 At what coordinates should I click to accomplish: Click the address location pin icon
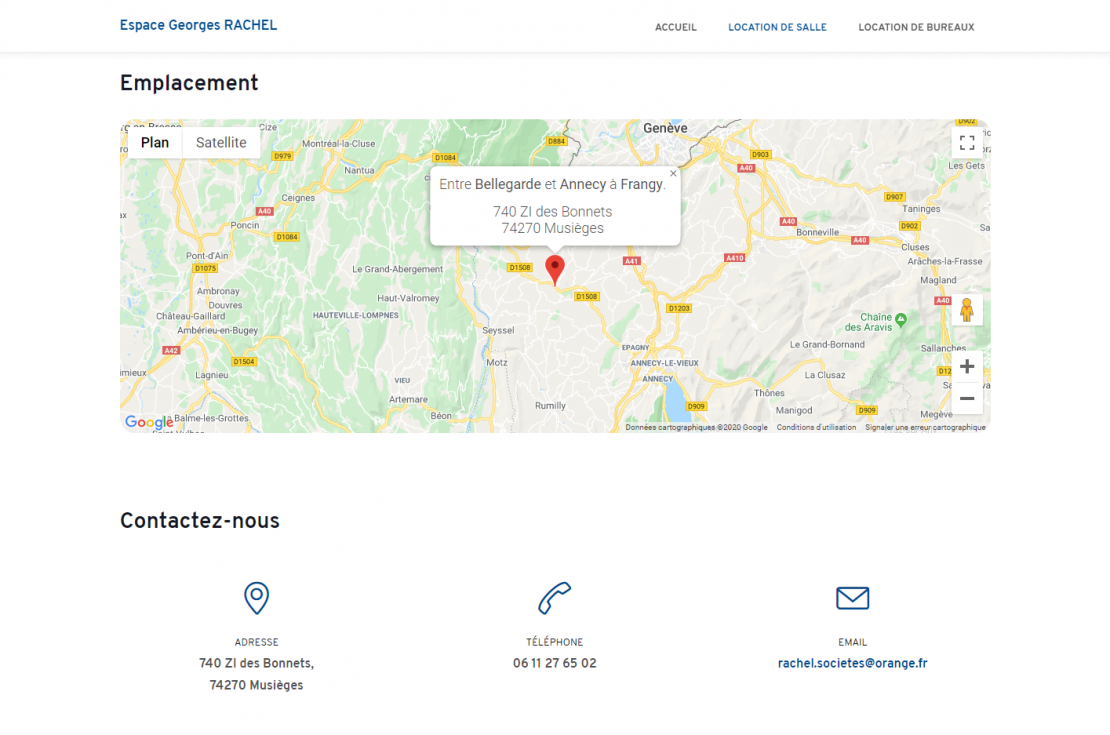[256, 598]
